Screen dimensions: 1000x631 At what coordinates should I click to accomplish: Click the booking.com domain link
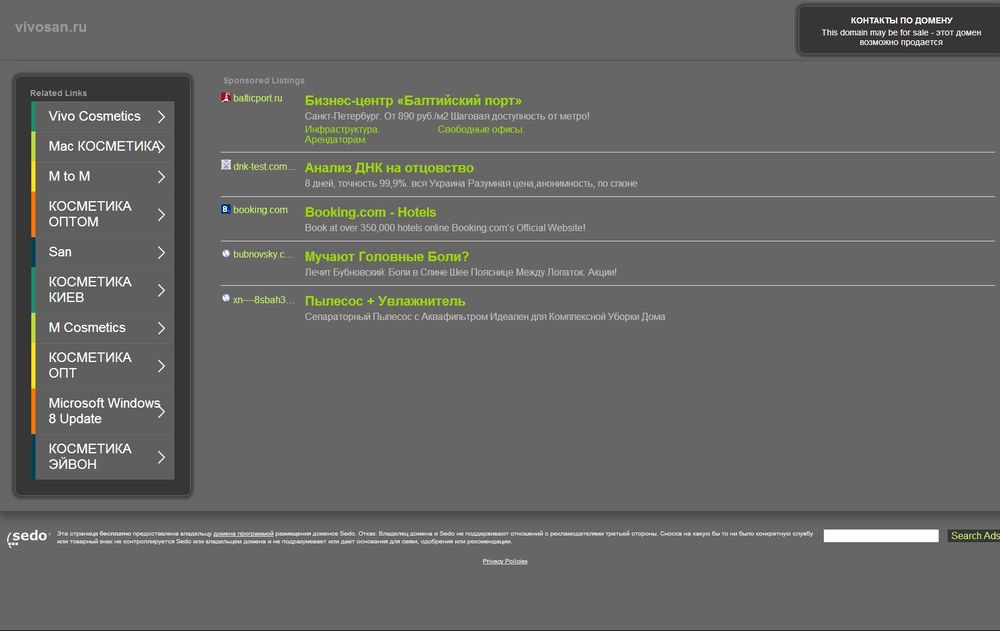260,210
